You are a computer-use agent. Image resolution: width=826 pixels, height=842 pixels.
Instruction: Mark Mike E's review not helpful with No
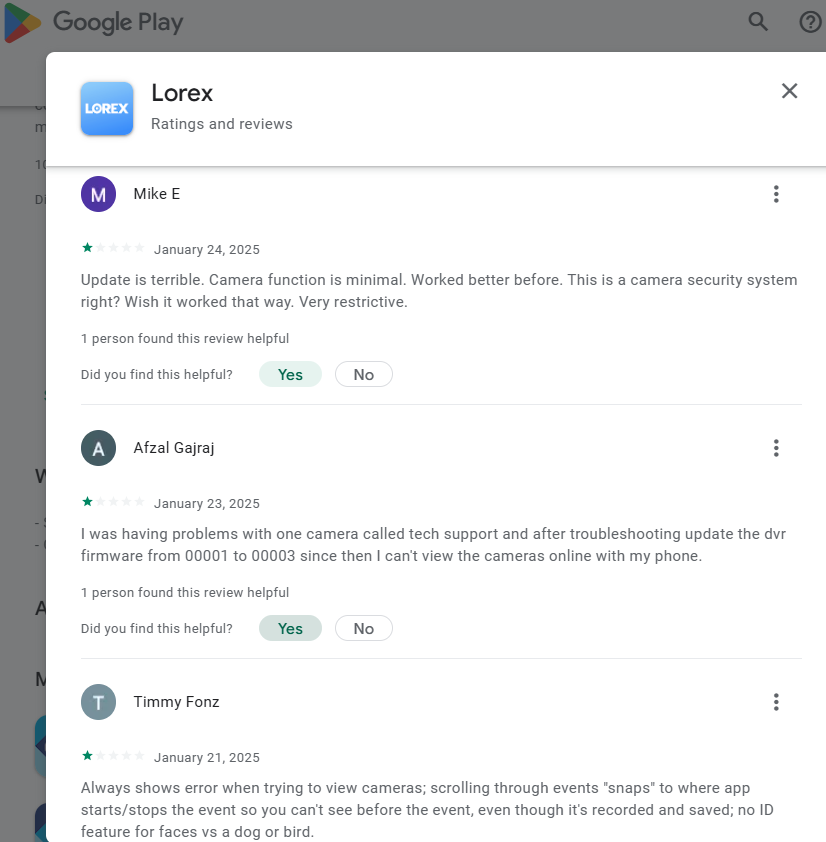364,374
